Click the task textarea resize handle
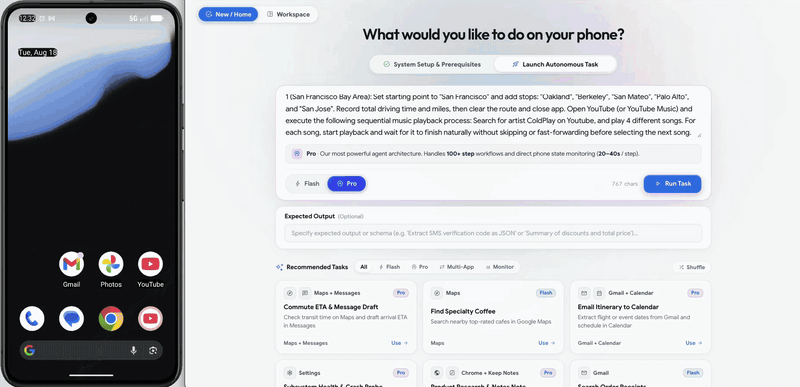This screenshot has width=800, height=387. click(699, 135)
